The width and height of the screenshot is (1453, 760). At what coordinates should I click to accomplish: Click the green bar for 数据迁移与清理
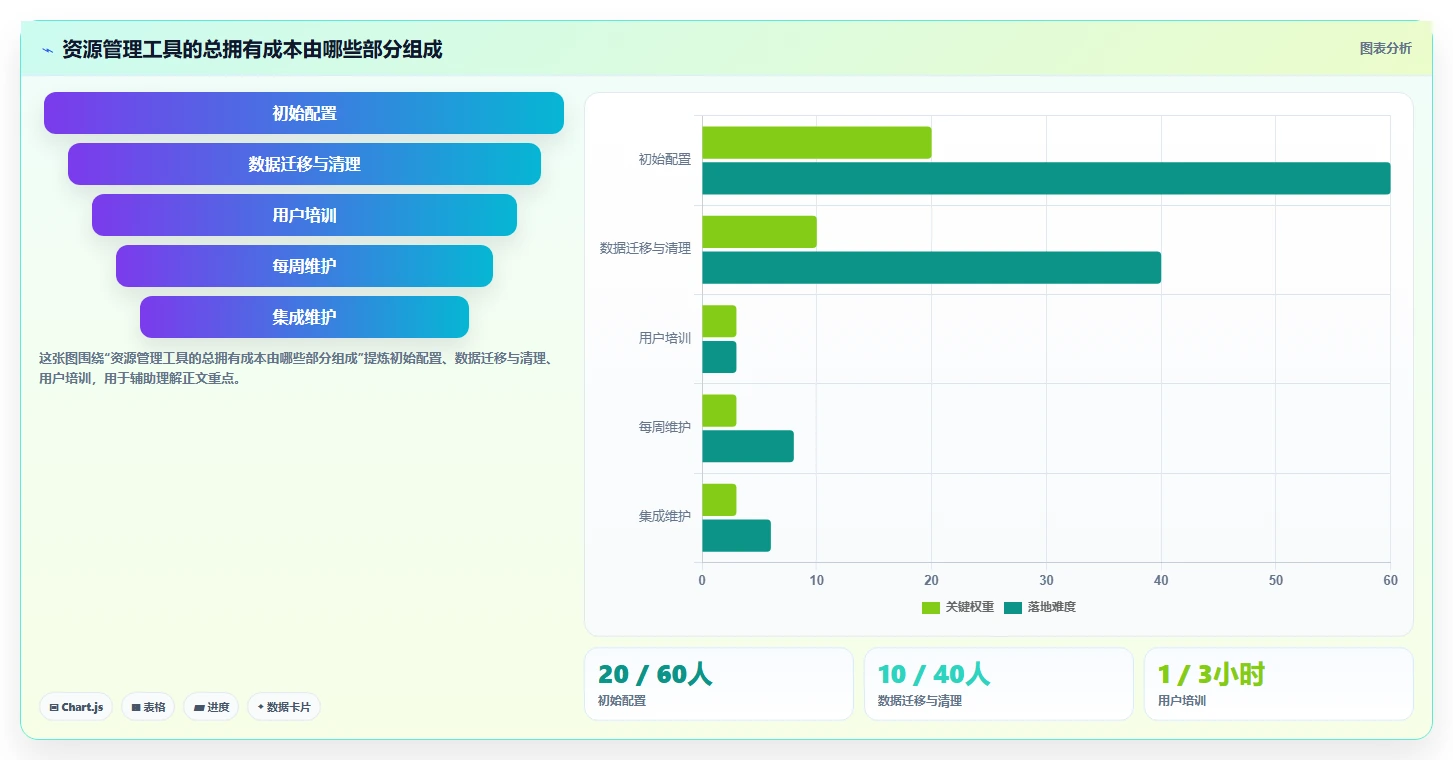click(x=759, y=232)
